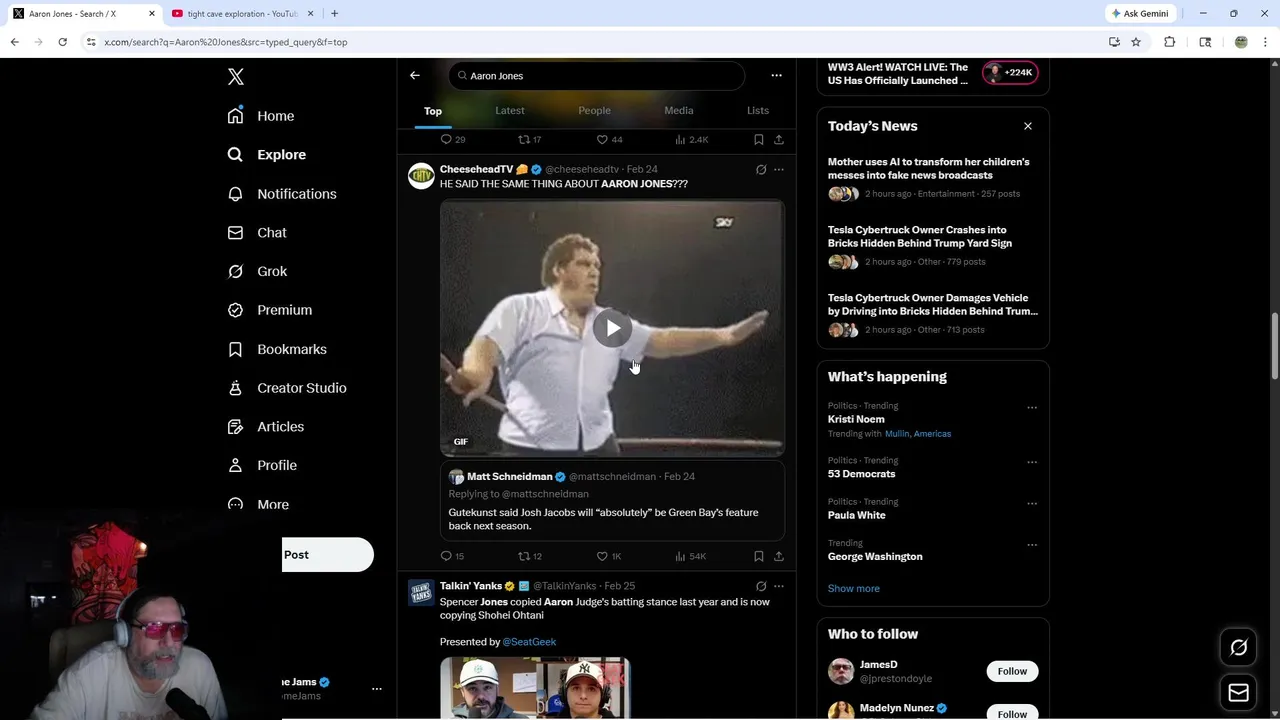The height and width of the screenshot is (720, 1280).
Task: Open CheeseheadTV post more options
Action: [x=779, y=170]
